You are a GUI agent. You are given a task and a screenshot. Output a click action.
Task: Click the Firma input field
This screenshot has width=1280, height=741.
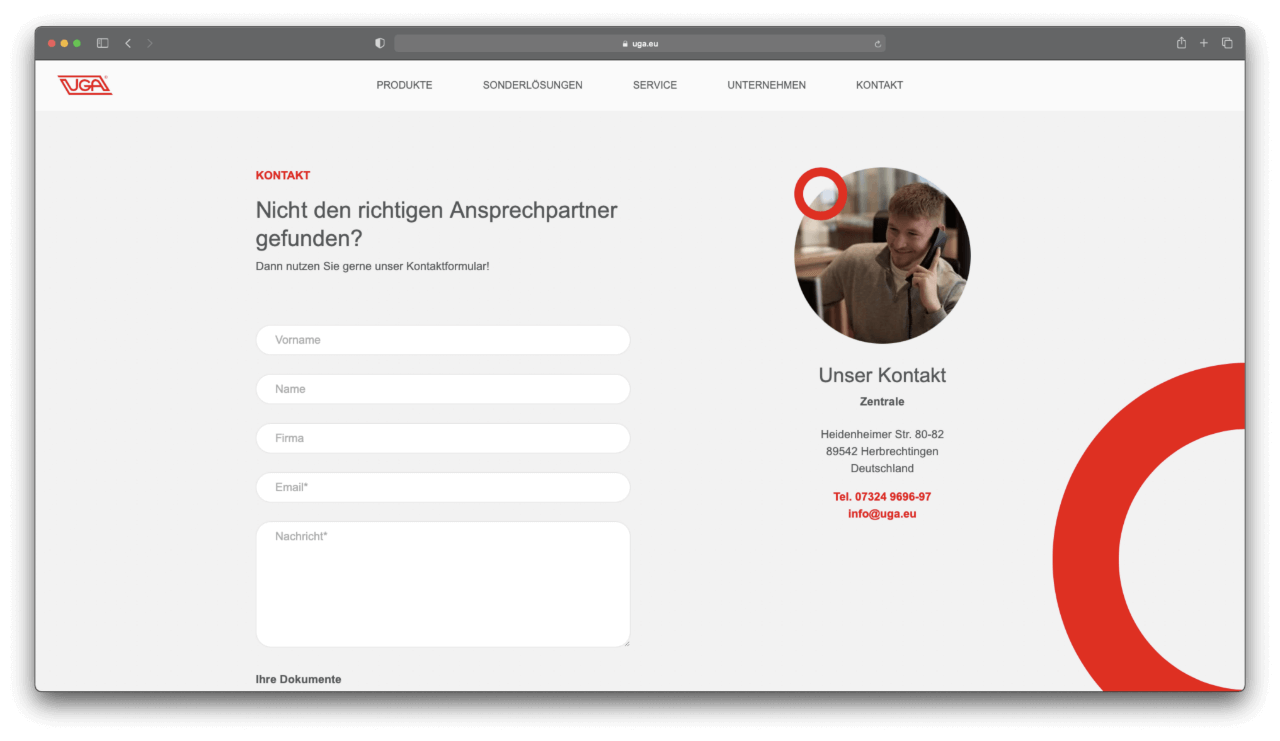(x=443, y=438)
